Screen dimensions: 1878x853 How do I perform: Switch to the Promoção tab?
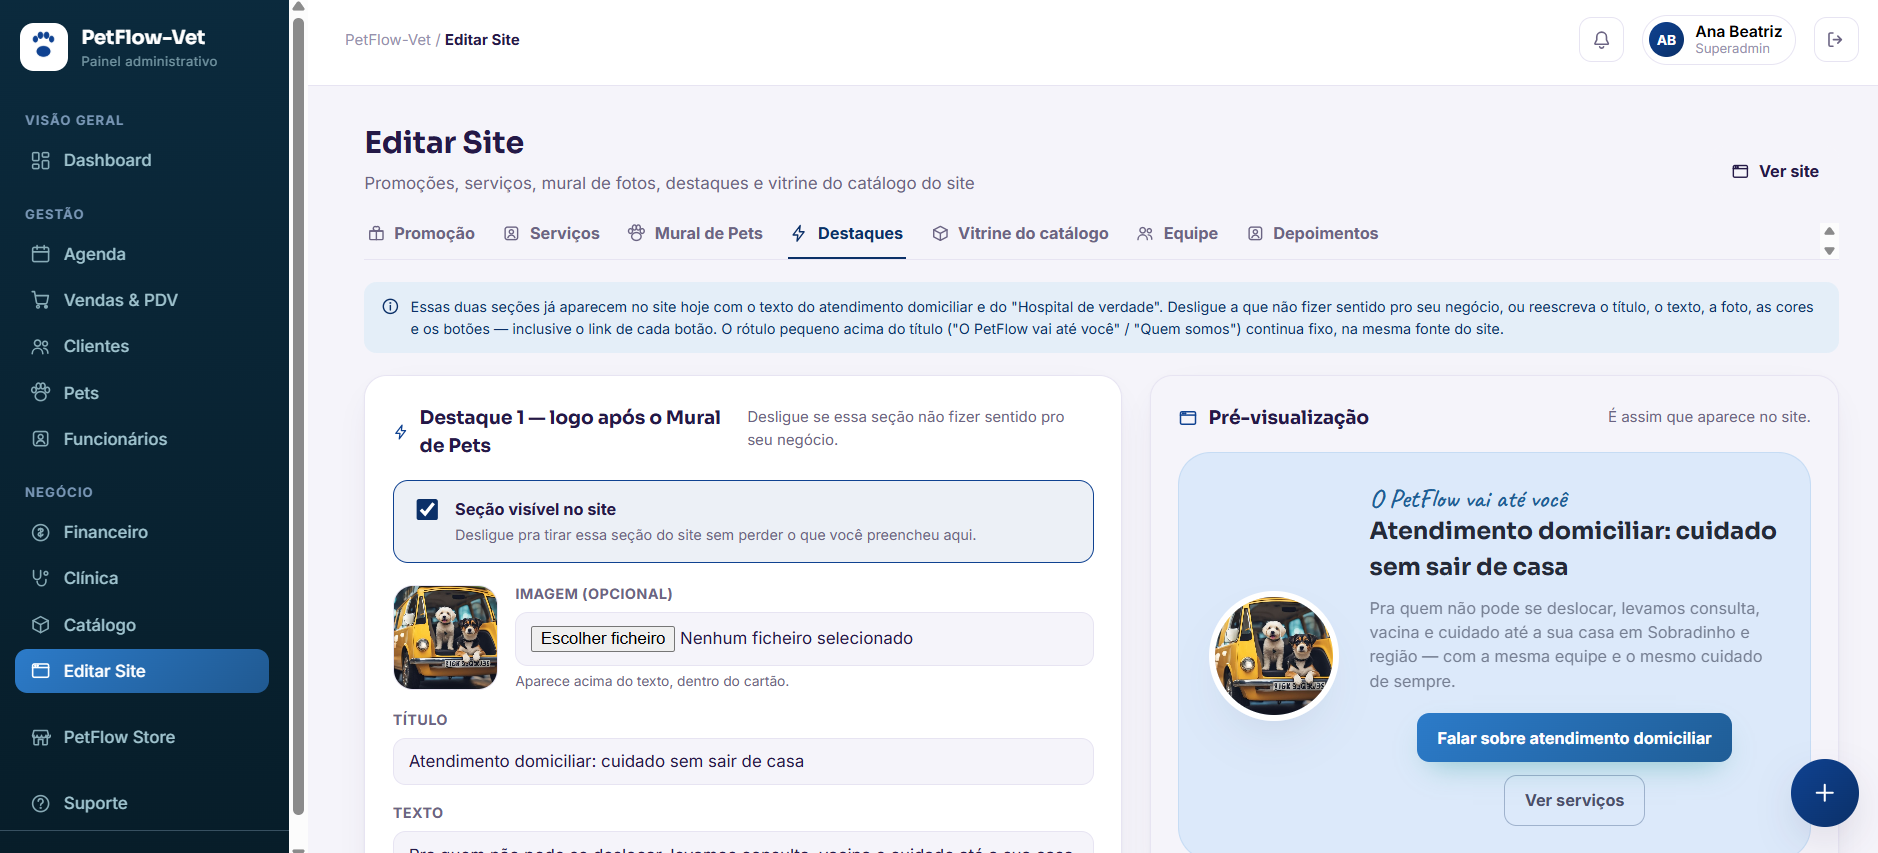421,233
